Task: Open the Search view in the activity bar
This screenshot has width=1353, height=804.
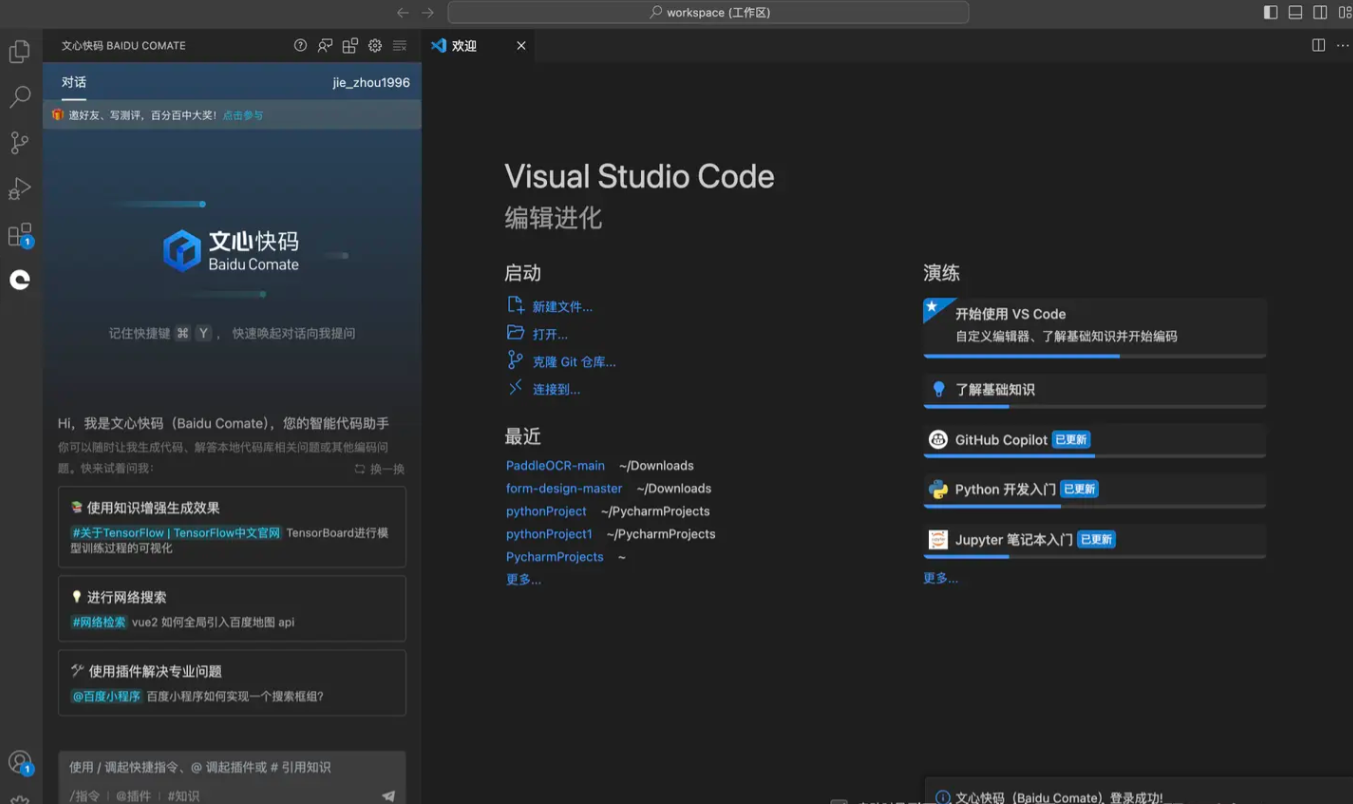Action: tap(20, 97)
